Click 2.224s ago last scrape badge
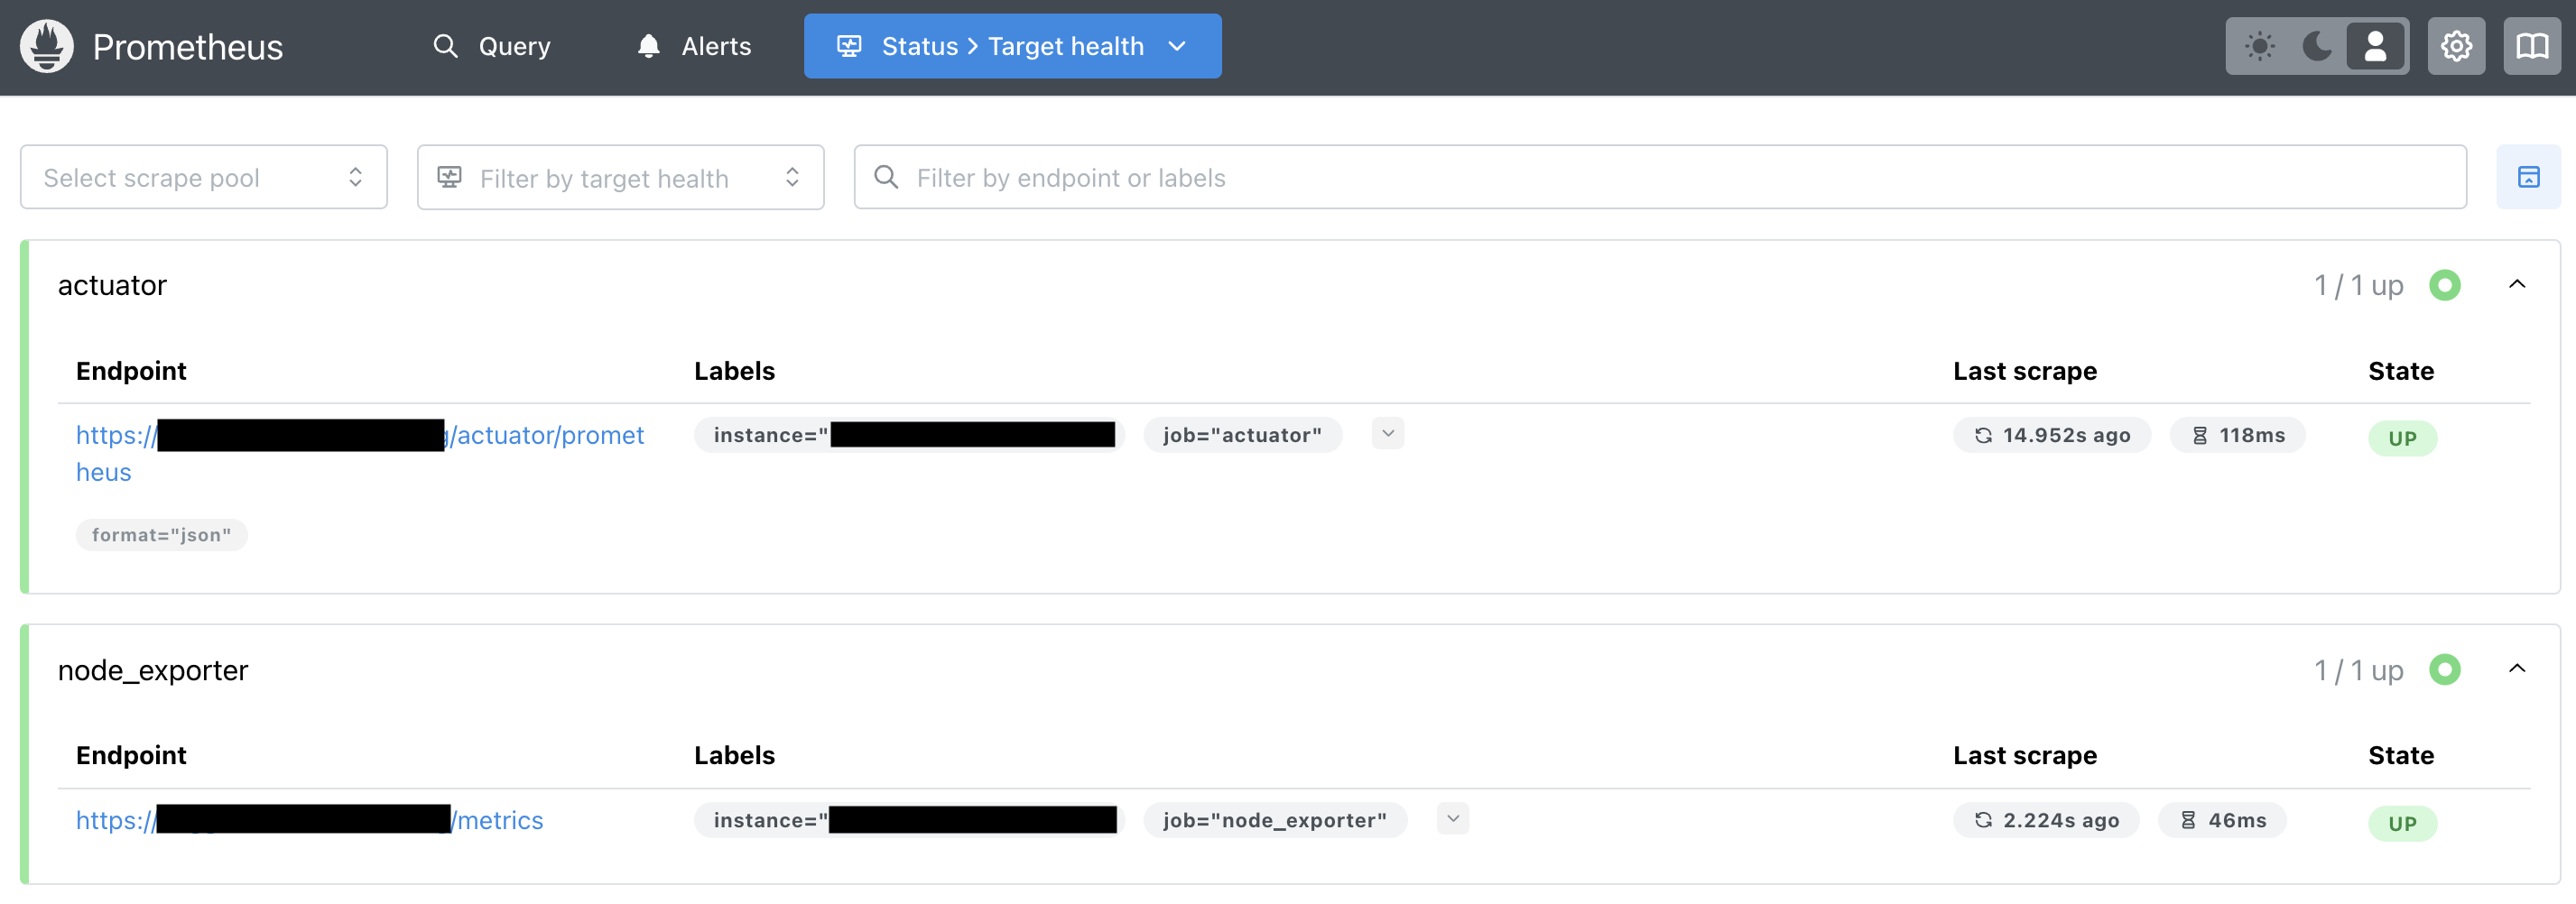 [x=2046, y=820]
